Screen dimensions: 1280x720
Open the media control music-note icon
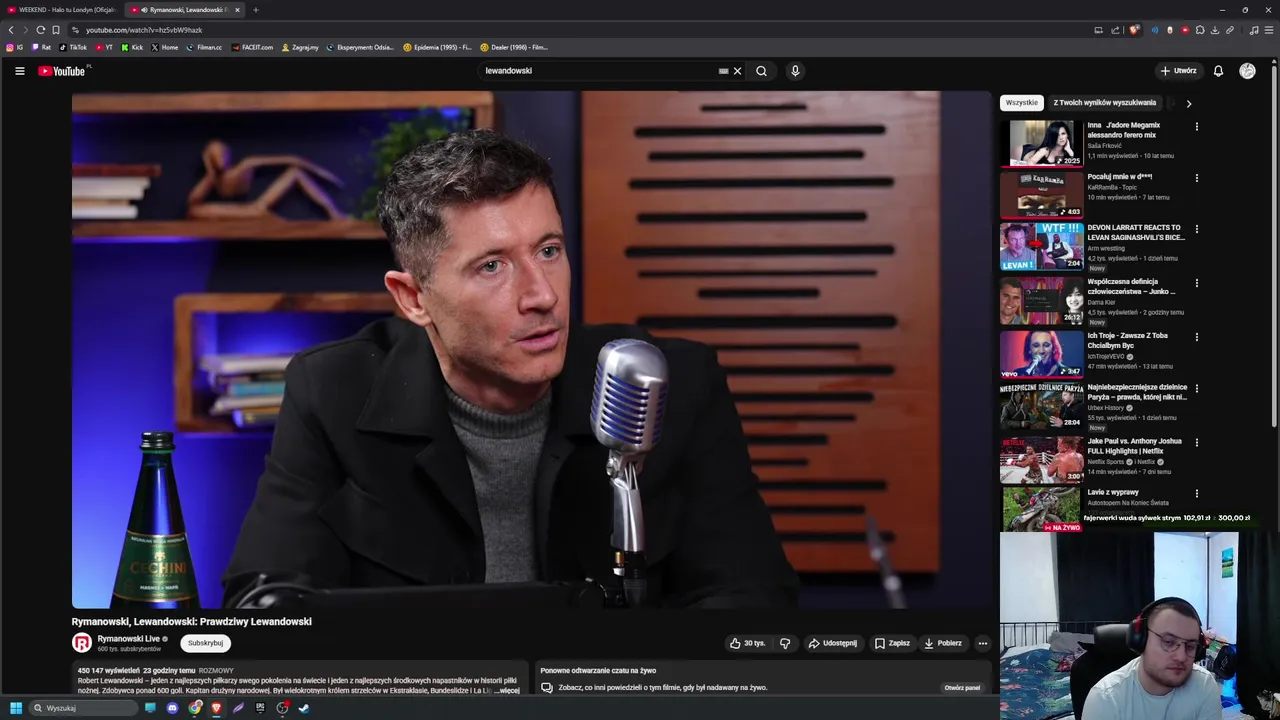[x=1254, y=30]
